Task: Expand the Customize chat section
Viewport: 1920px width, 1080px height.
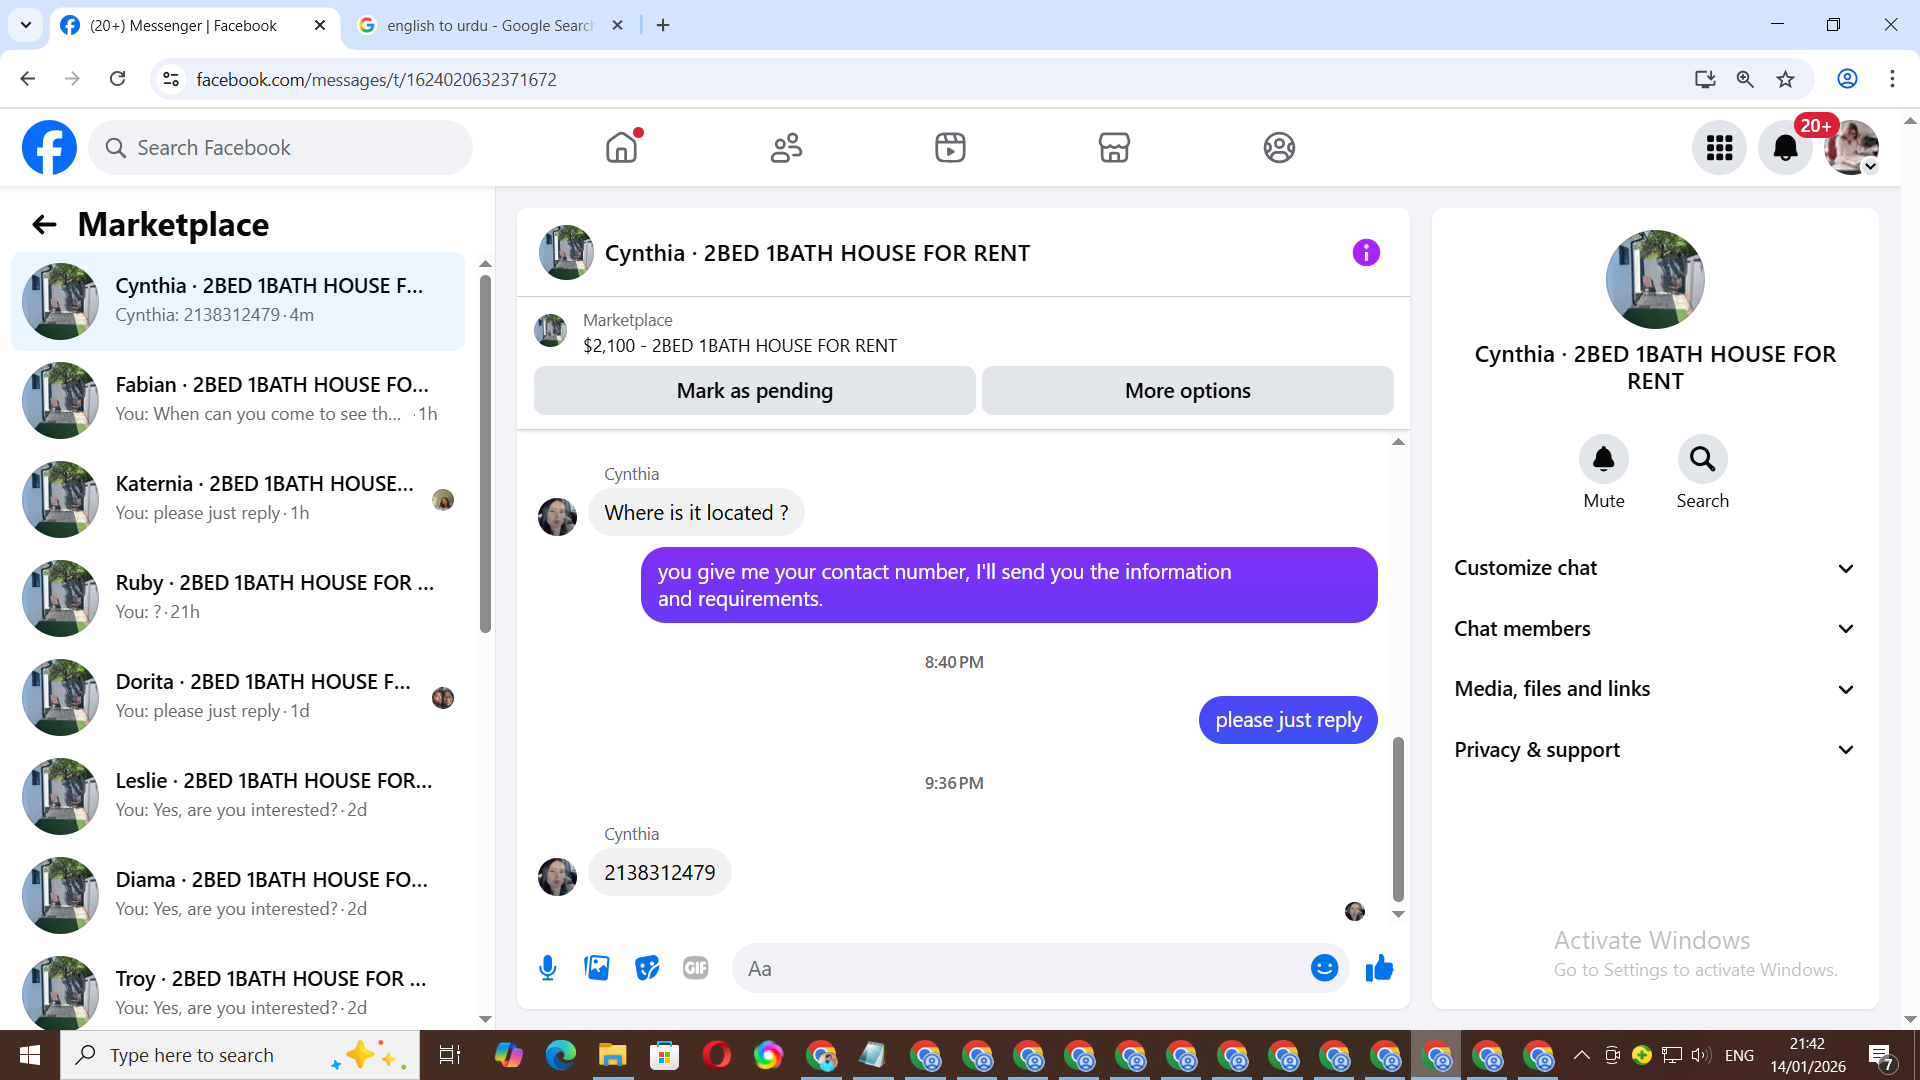Action: click(1654, 568)
